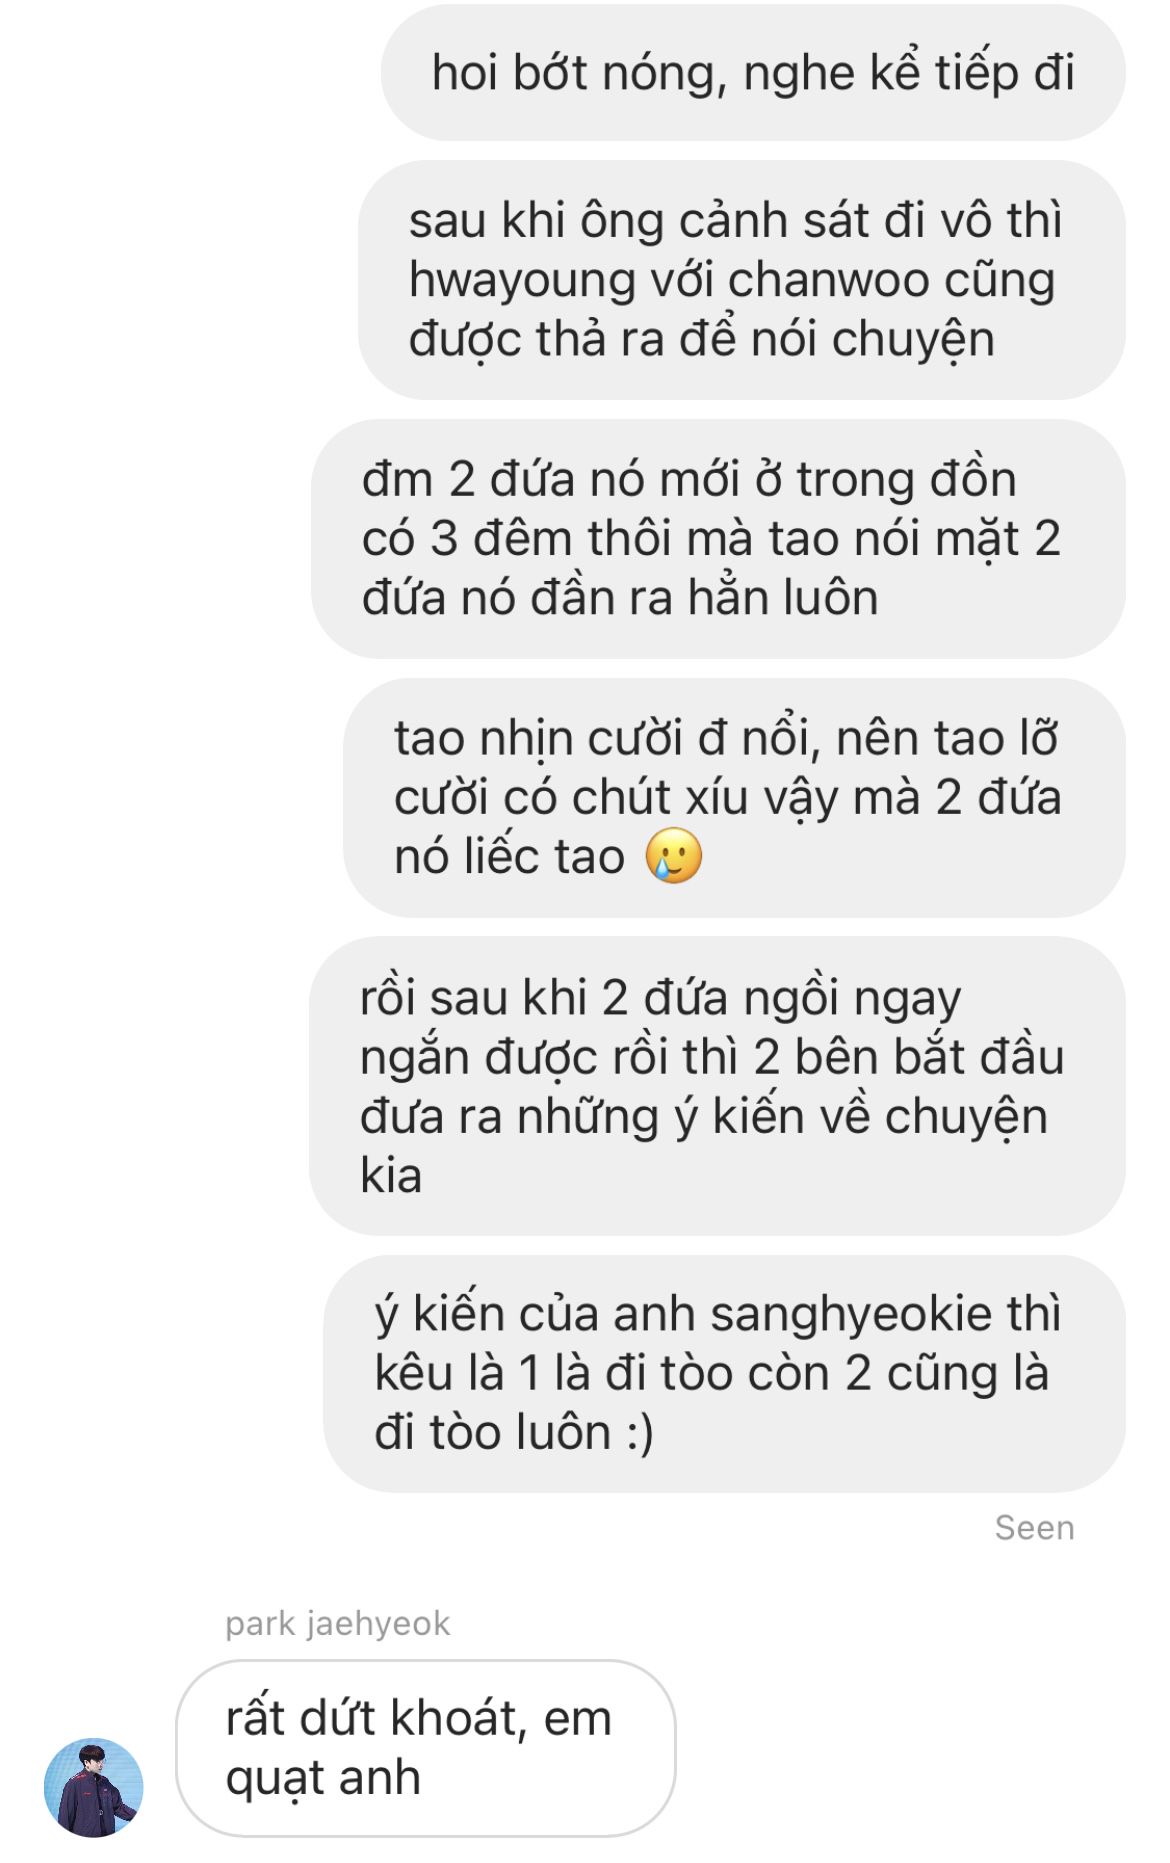Select the message starting "tao nhịn cười"
The height and width of the screenshot is (1863, 1170).
(734, 798)
